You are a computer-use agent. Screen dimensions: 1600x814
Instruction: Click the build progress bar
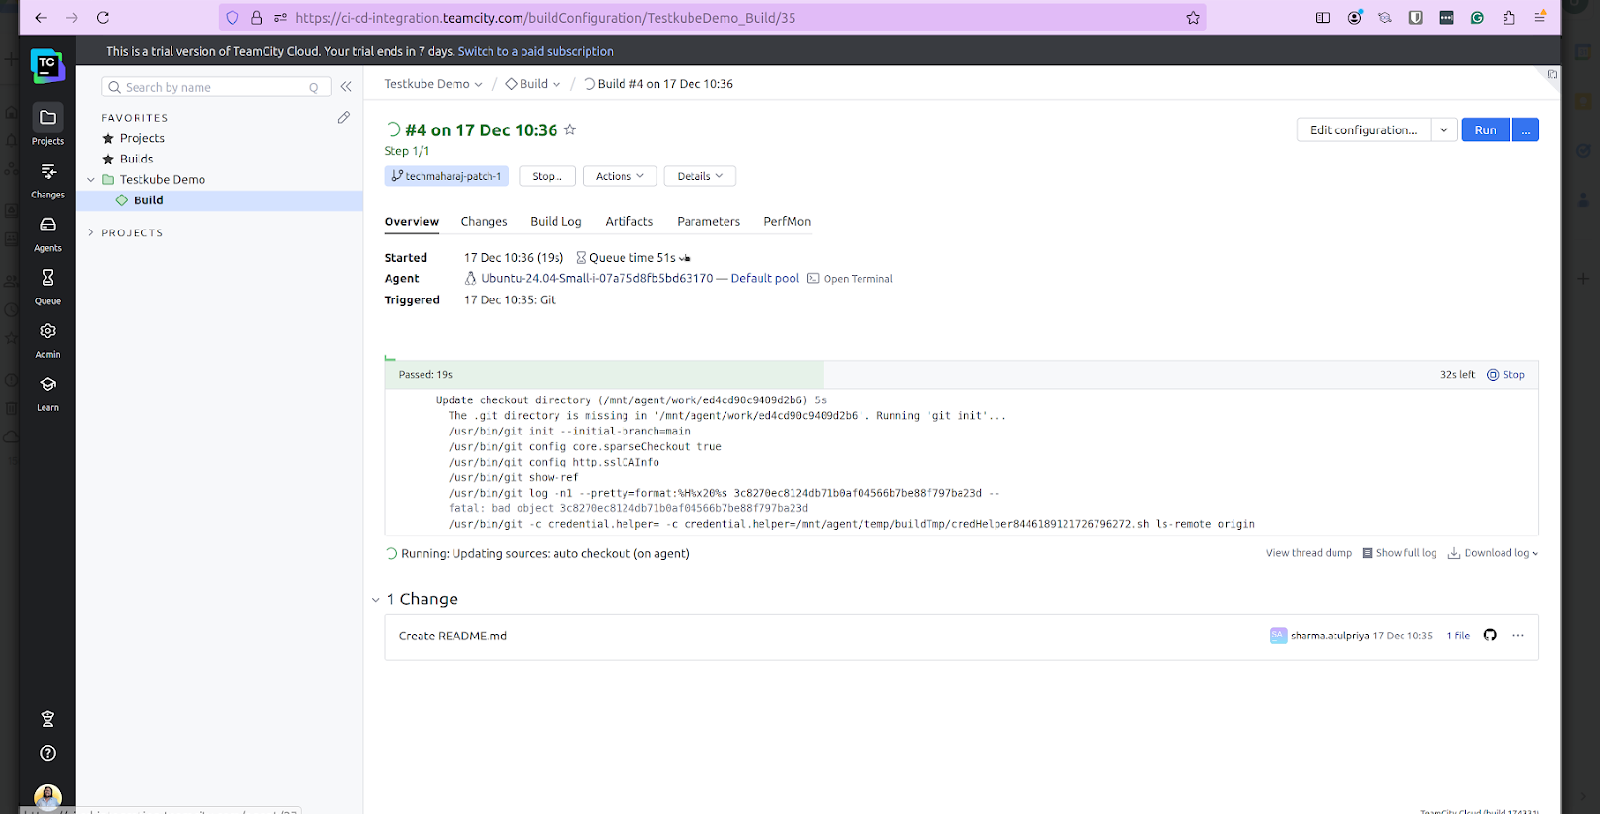pyautogui.click(x=961, y=375)
